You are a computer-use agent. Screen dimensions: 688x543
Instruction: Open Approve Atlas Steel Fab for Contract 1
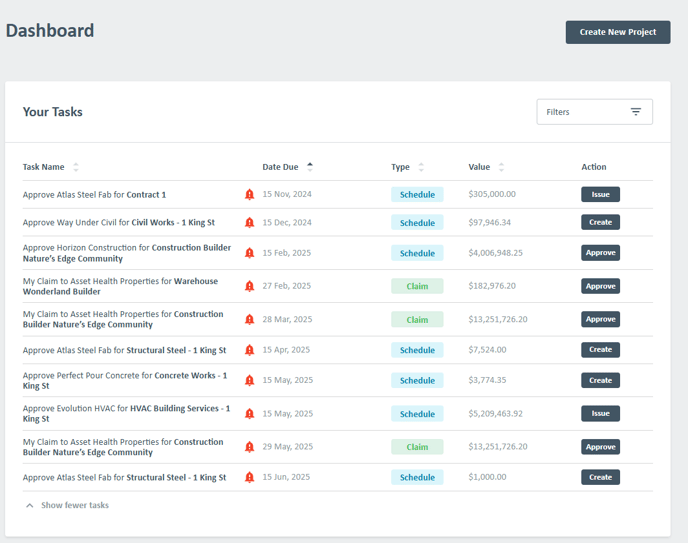click(x=94, y=195)
